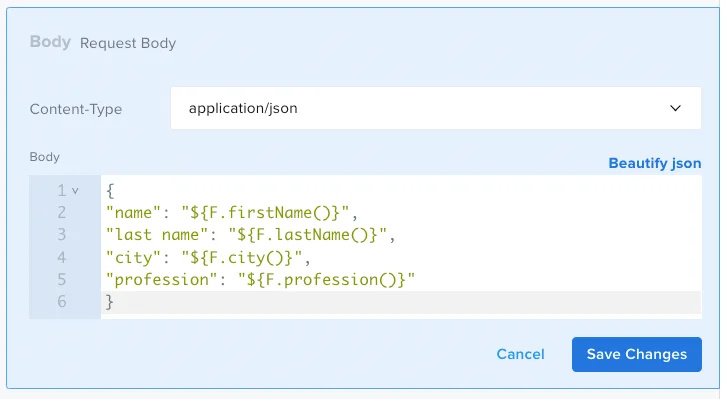The height and width of the screenshot is (399, 726).
Task: Collapse the JSON block fold arrow on line 1
Action: point(75,190)
